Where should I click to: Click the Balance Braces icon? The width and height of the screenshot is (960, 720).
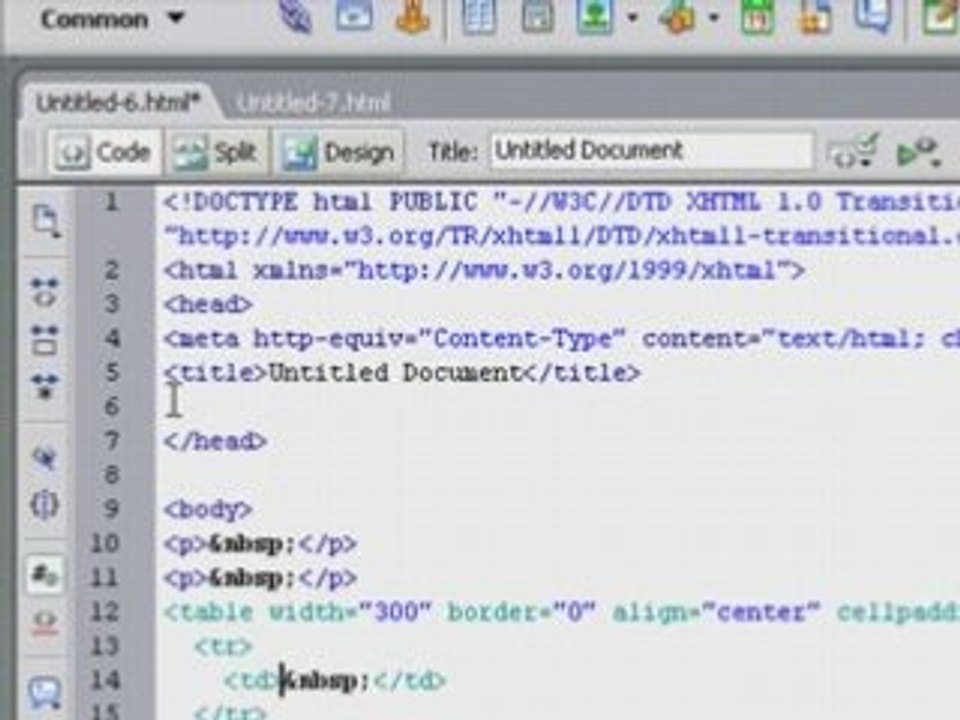[44, 504]
